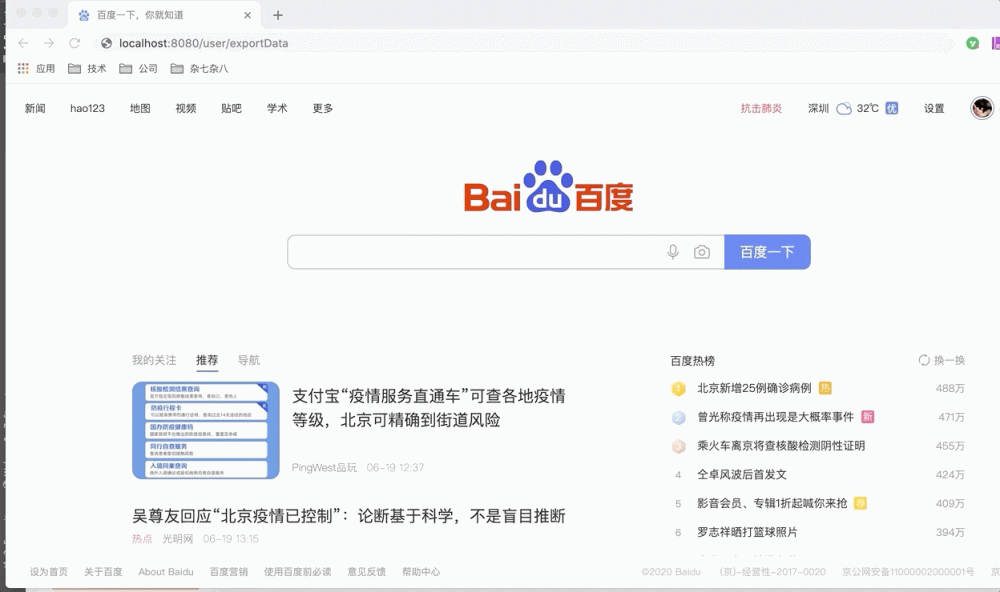Click the 百度一下 search button
This screenshot has width=1000, height=592.
767,252
